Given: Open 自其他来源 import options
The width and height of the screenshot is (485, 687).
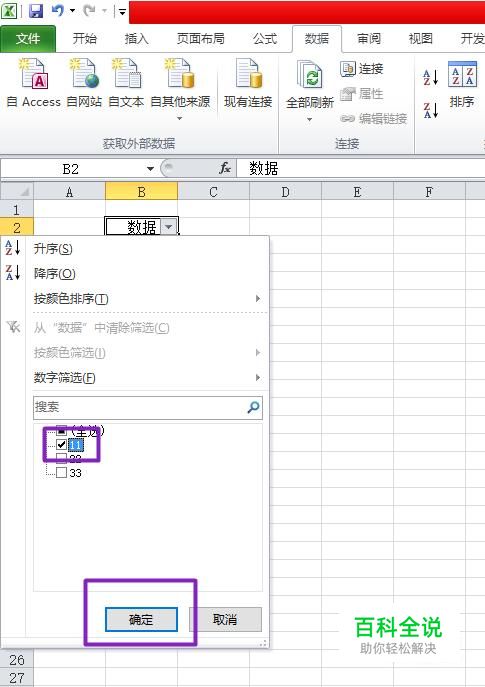Looking at the screenshot, I should click(x=180, y=90).
